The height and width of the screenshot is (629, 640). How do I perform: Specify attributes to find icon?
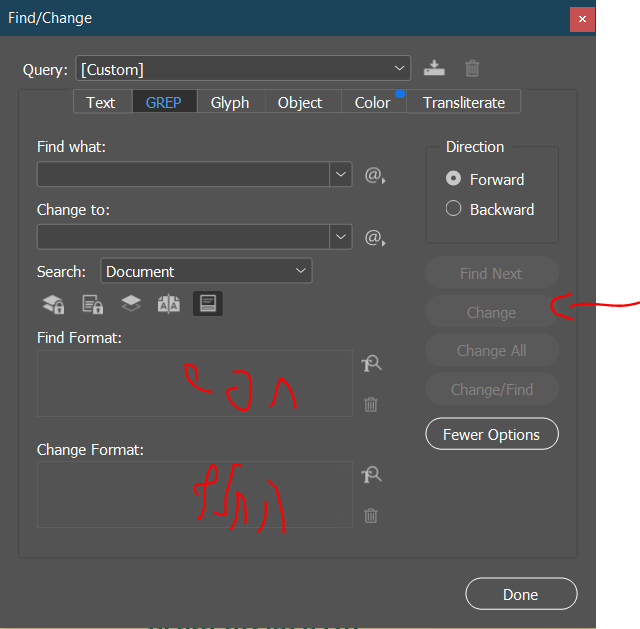371,363
